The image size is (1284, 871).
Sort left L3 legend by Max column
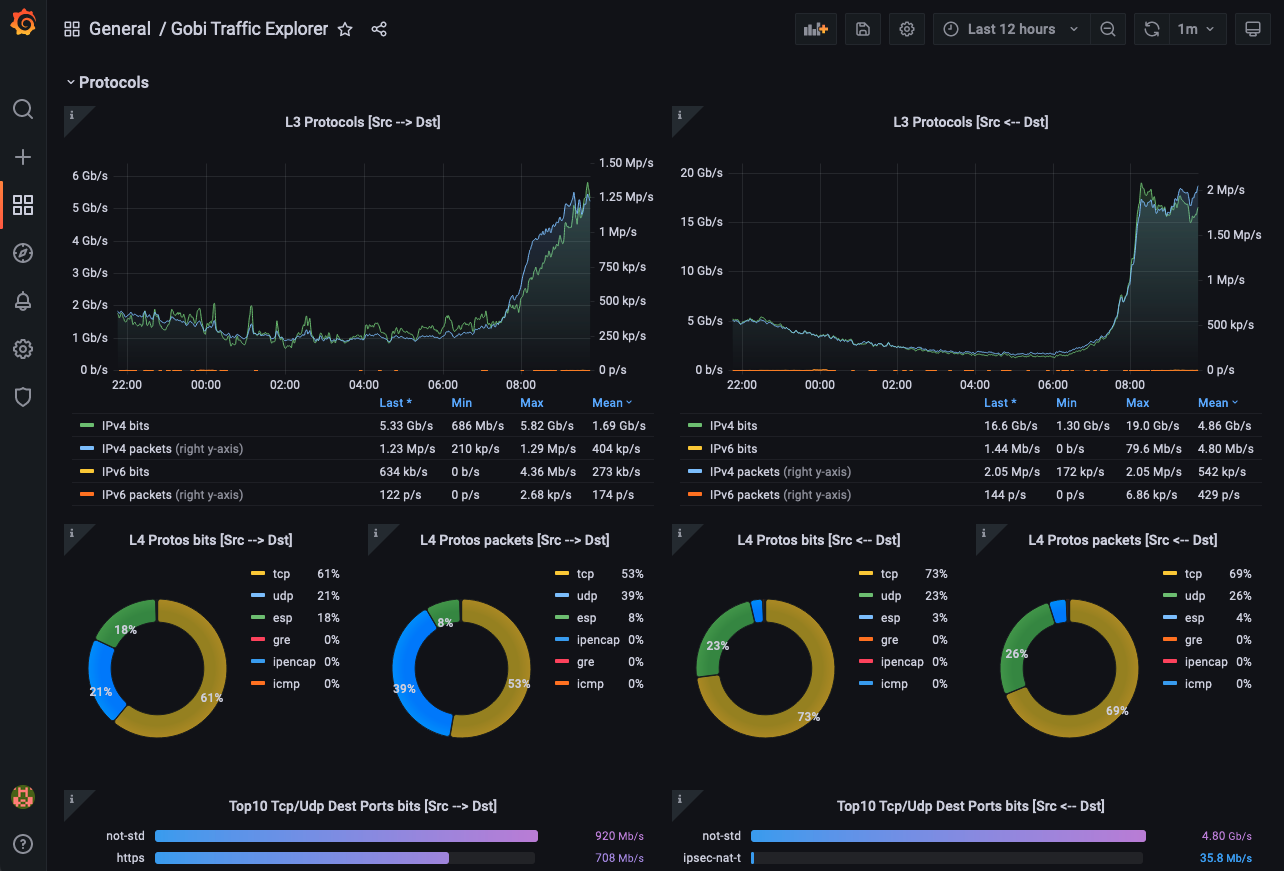coord(532,403)
